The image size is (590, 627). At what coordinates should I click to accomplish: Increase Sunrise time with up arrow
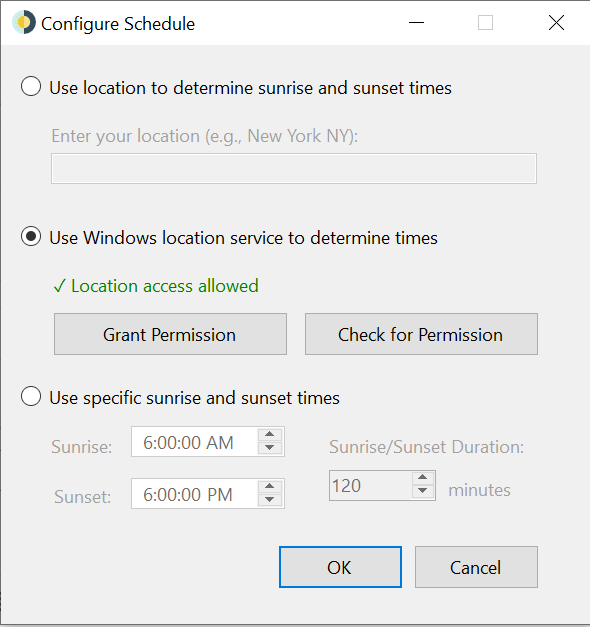click(x=270, y=435)
